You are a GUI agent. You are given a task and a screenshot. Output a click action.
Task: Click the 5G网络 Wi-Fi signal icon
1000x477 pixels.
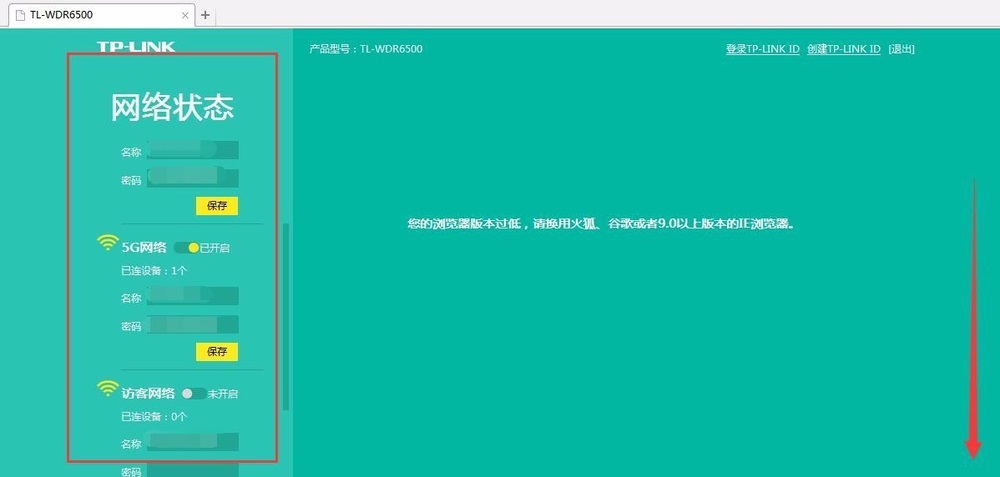coord(107,243)
